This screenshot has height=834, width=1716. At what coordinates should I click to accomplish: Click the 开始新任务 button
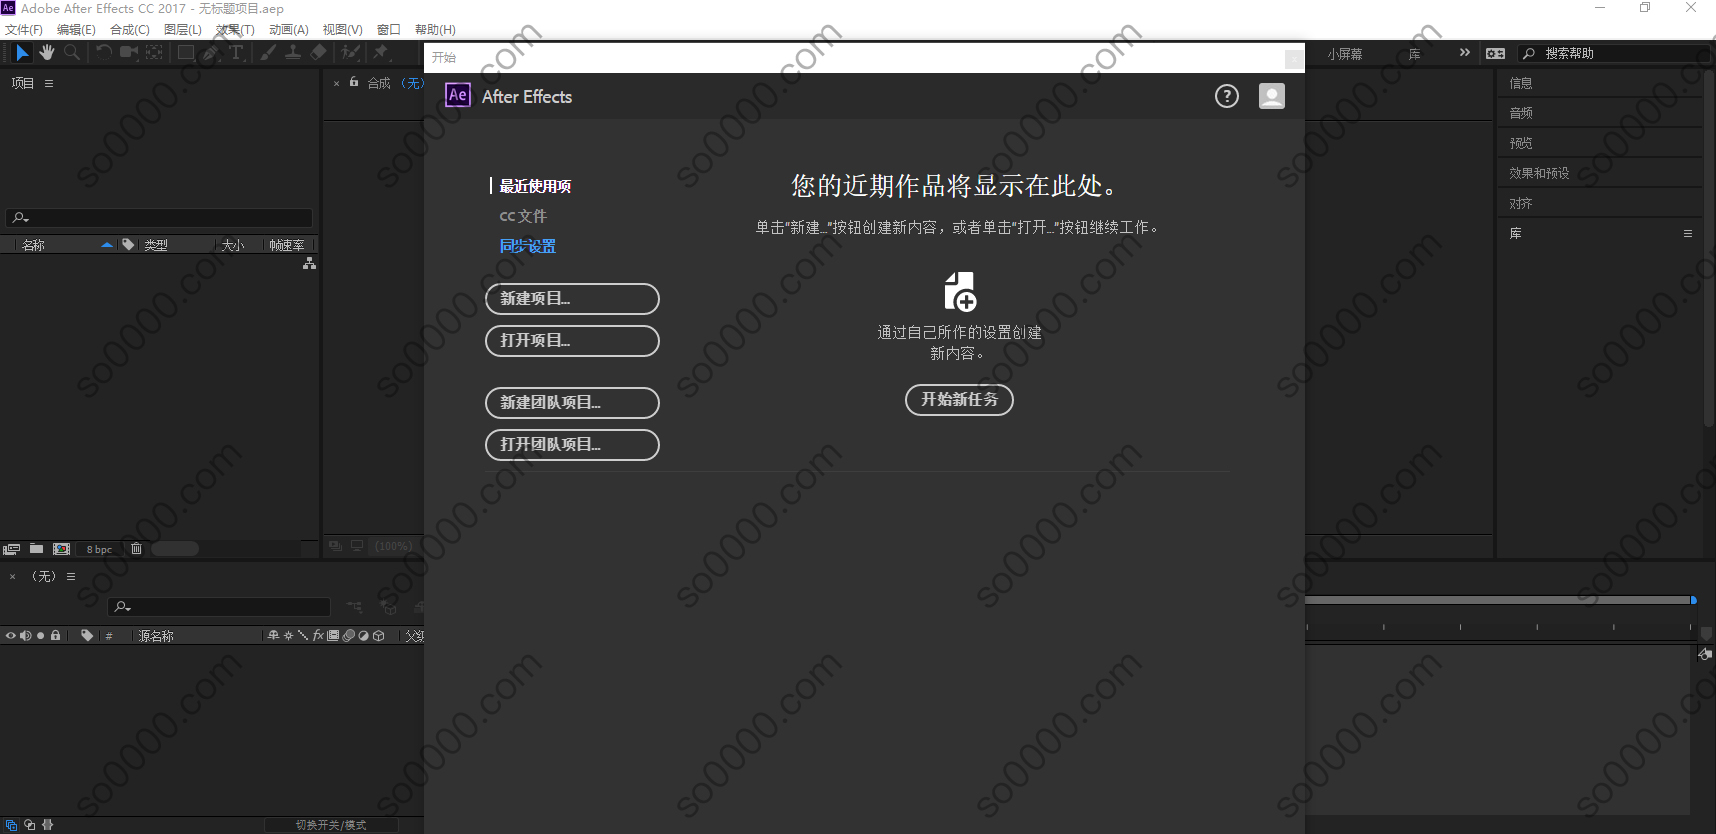tap(959, 400)
